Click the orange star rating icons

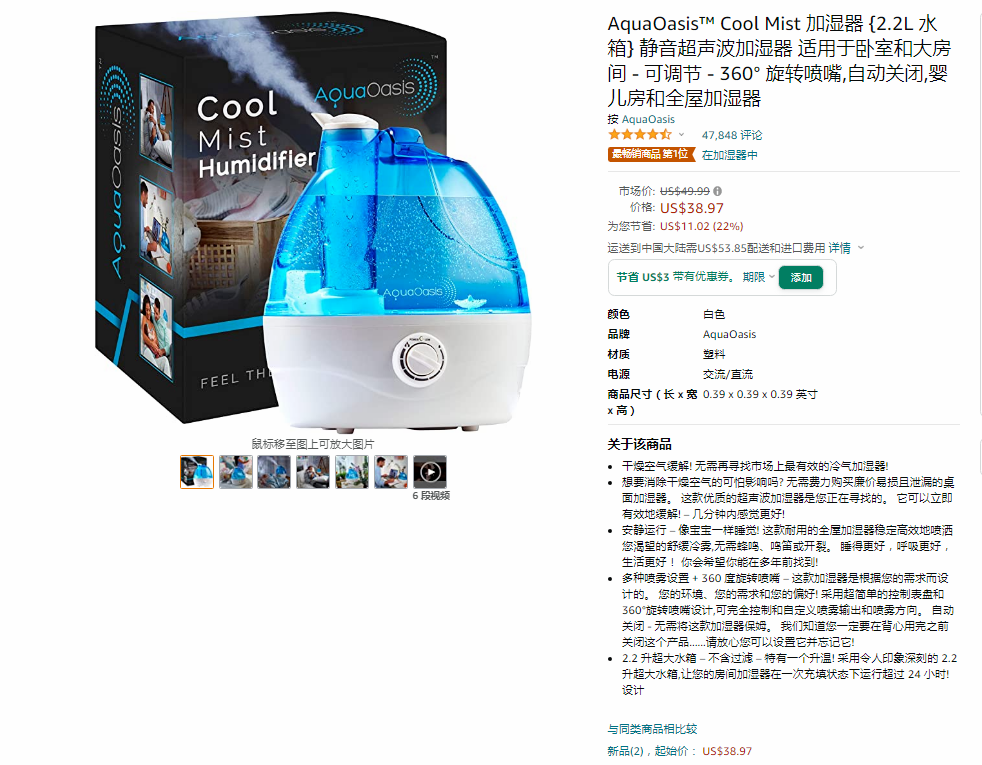pyautogui.click(x=639, y=135)
